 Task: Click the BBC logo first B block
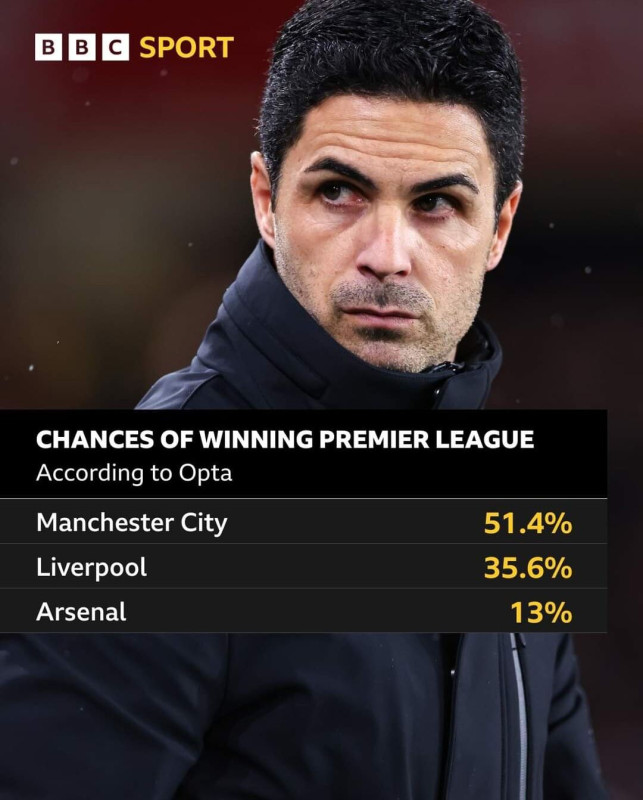point(48,47)
